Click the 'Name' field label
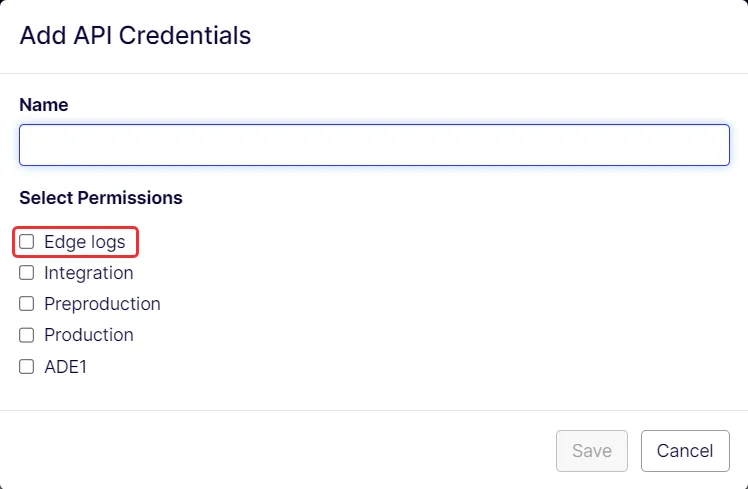The width and height of the screenshot is (748, 489). [43, 104]
